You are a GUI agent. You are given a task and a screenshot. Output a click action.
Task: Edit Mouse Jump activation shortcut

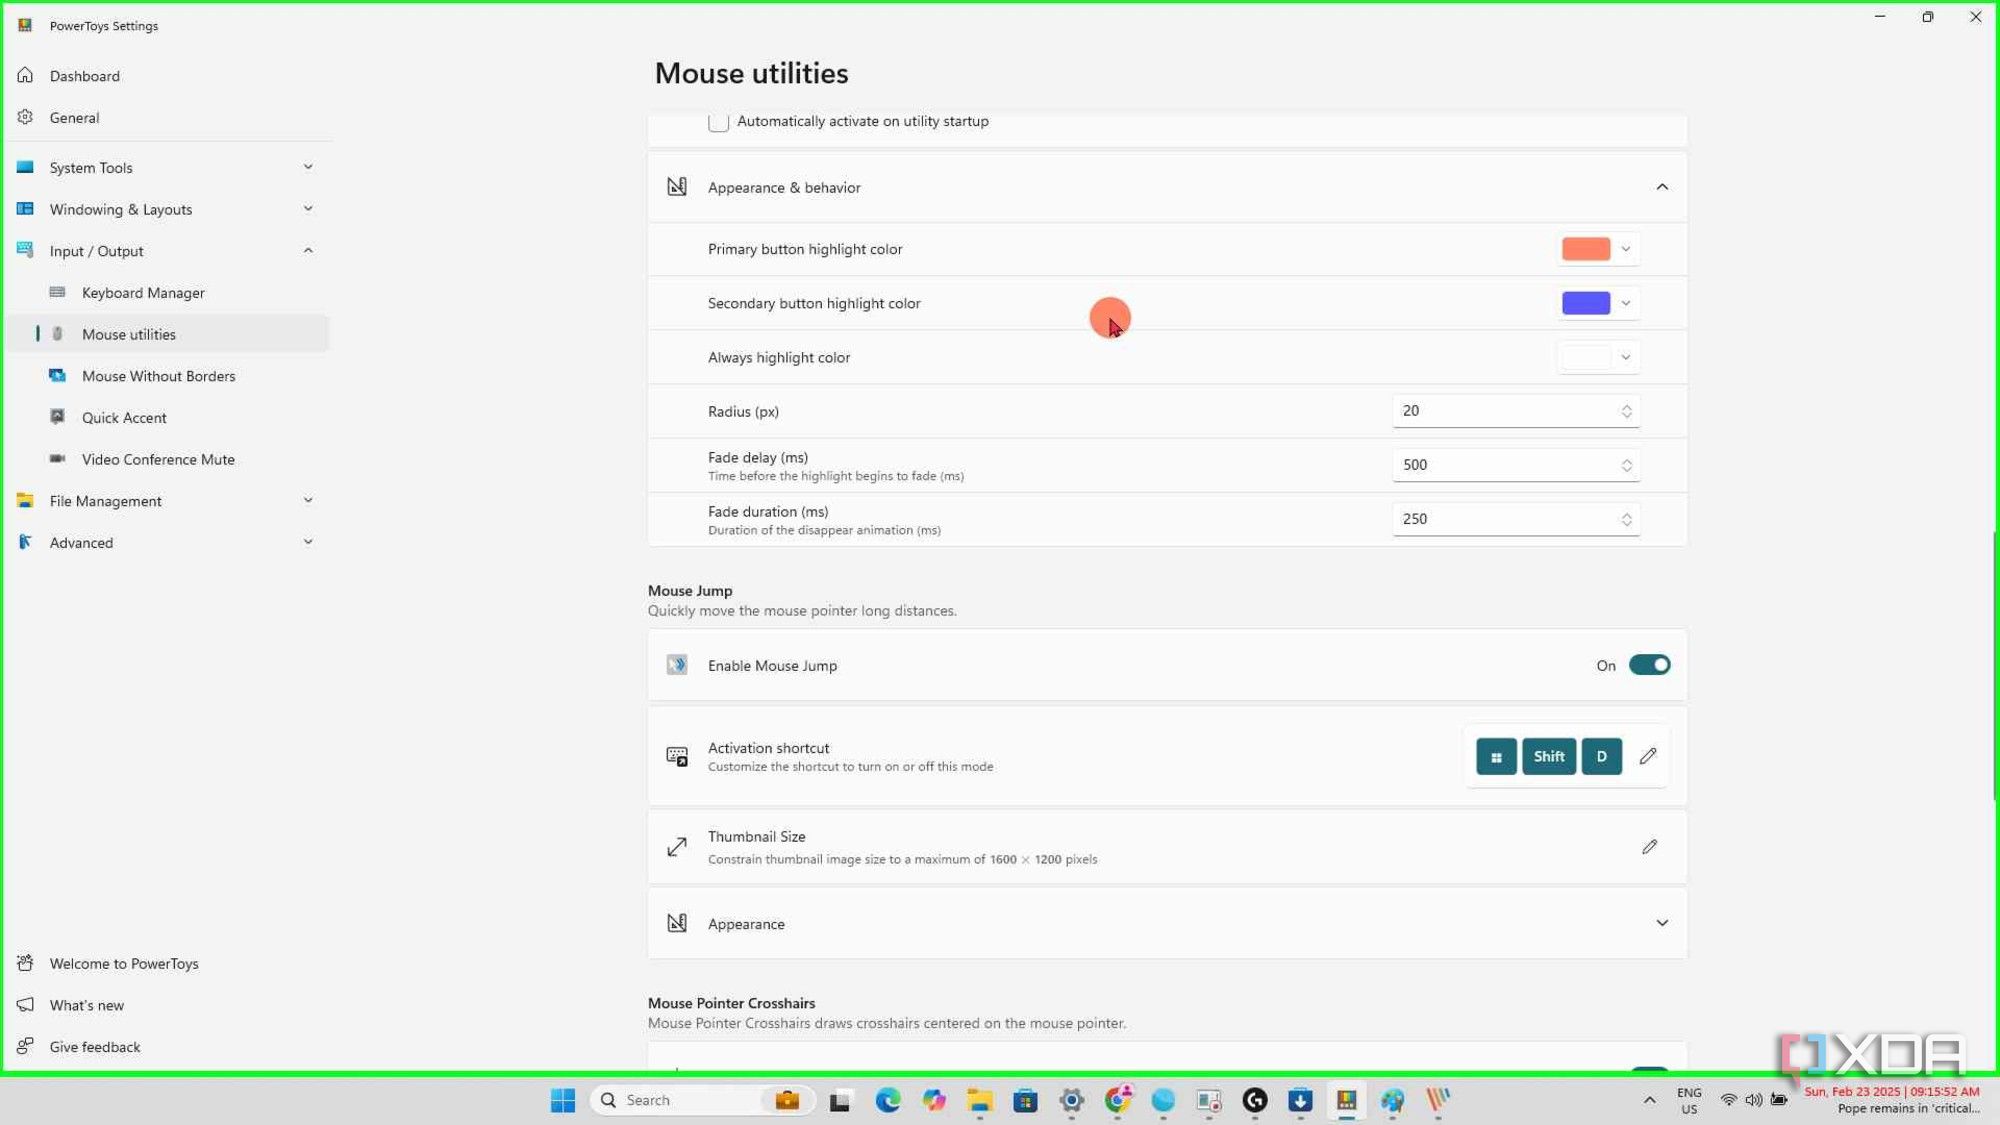click(1648, 757)
